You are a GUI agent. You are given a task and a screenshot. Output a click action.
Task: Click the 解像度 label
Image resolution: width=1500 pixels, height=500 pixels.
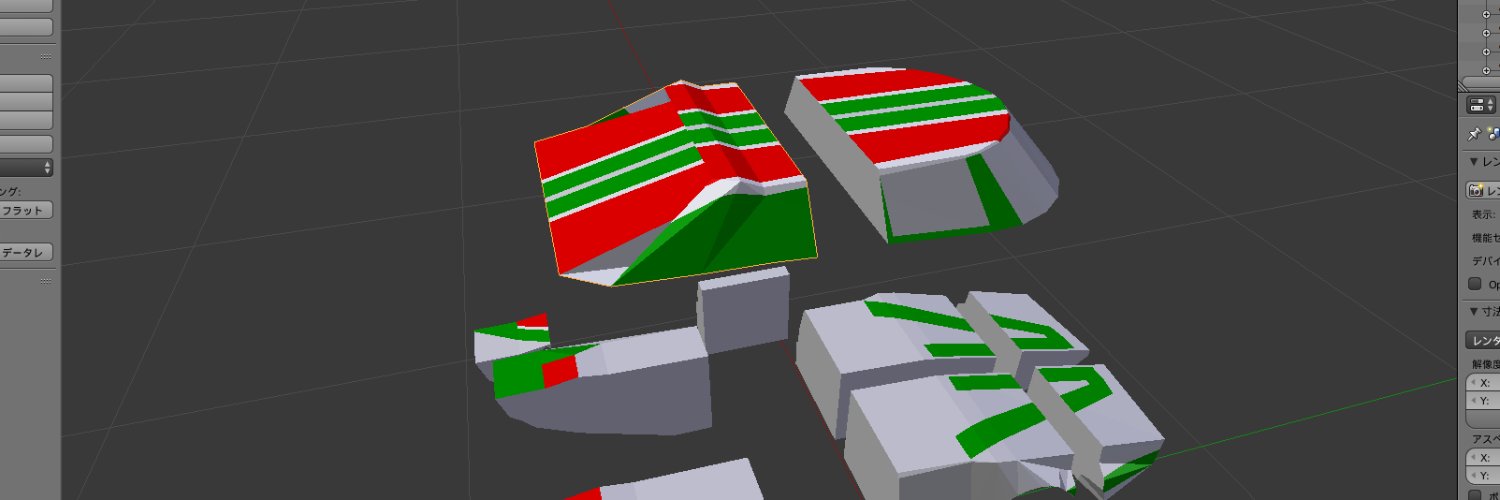pyautogui.click(x=1485, y=364)
